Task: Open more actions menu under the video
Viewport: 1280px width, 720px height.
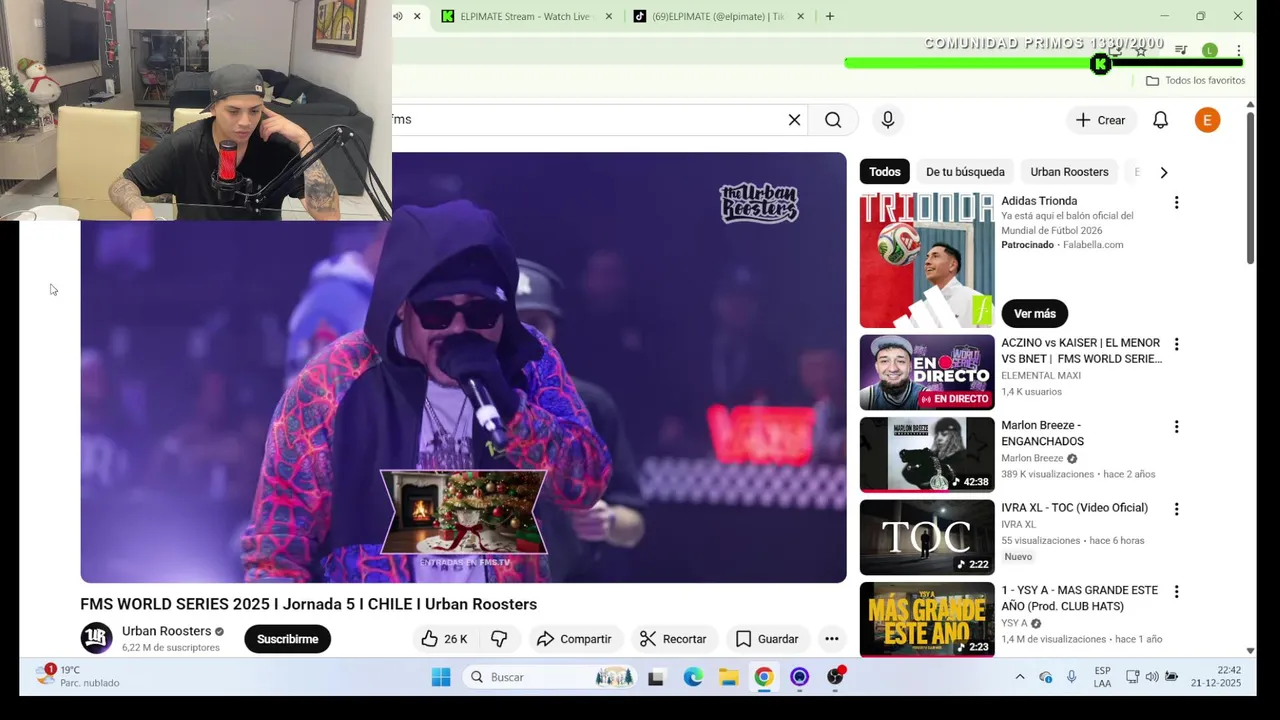Action: click(831, 639)
